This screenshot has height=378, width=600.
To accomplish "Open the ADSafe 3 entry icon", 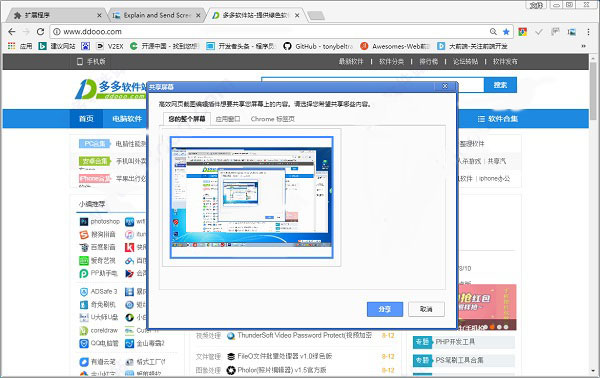I will 84,292.
